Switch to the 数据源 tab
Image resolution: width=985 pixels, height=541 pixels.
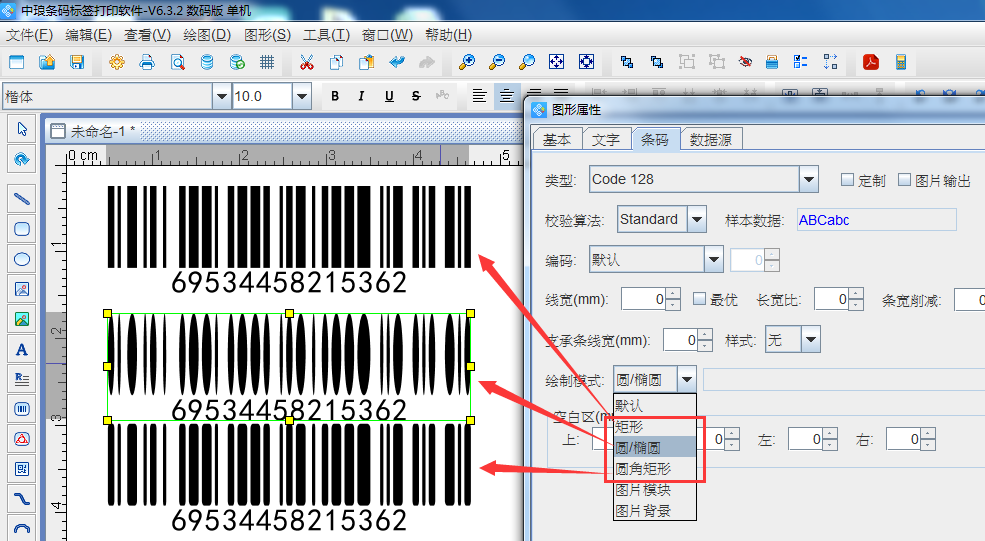click(x=710, y=140)
